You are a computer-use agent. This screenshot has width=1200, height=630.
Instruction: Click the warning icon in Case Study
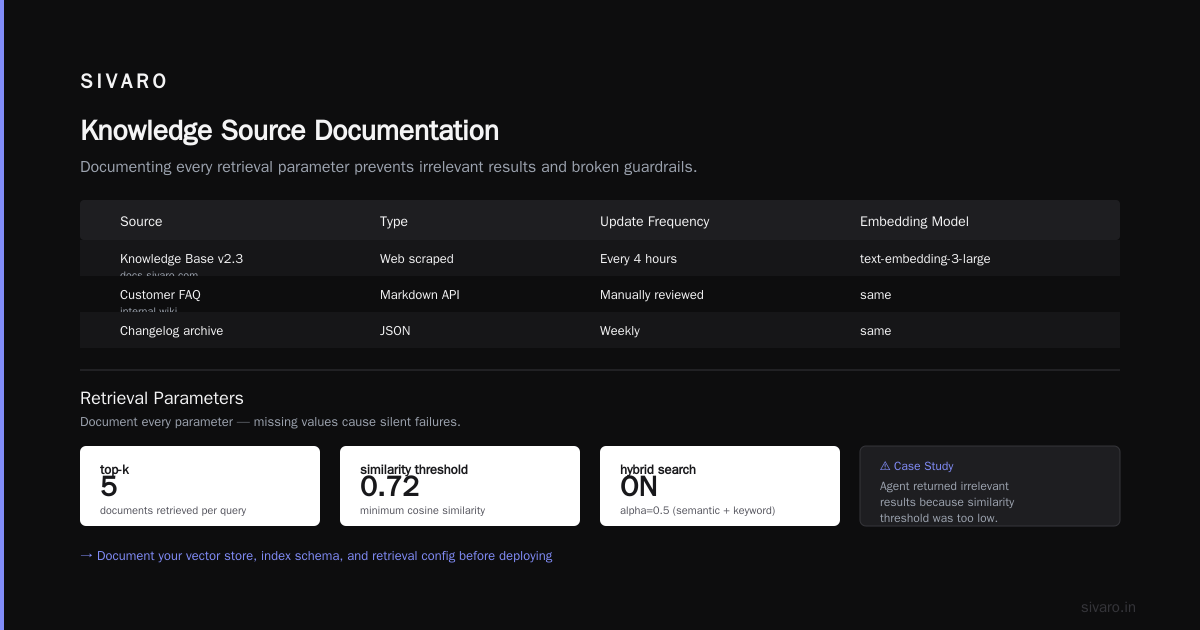point(885,466)
